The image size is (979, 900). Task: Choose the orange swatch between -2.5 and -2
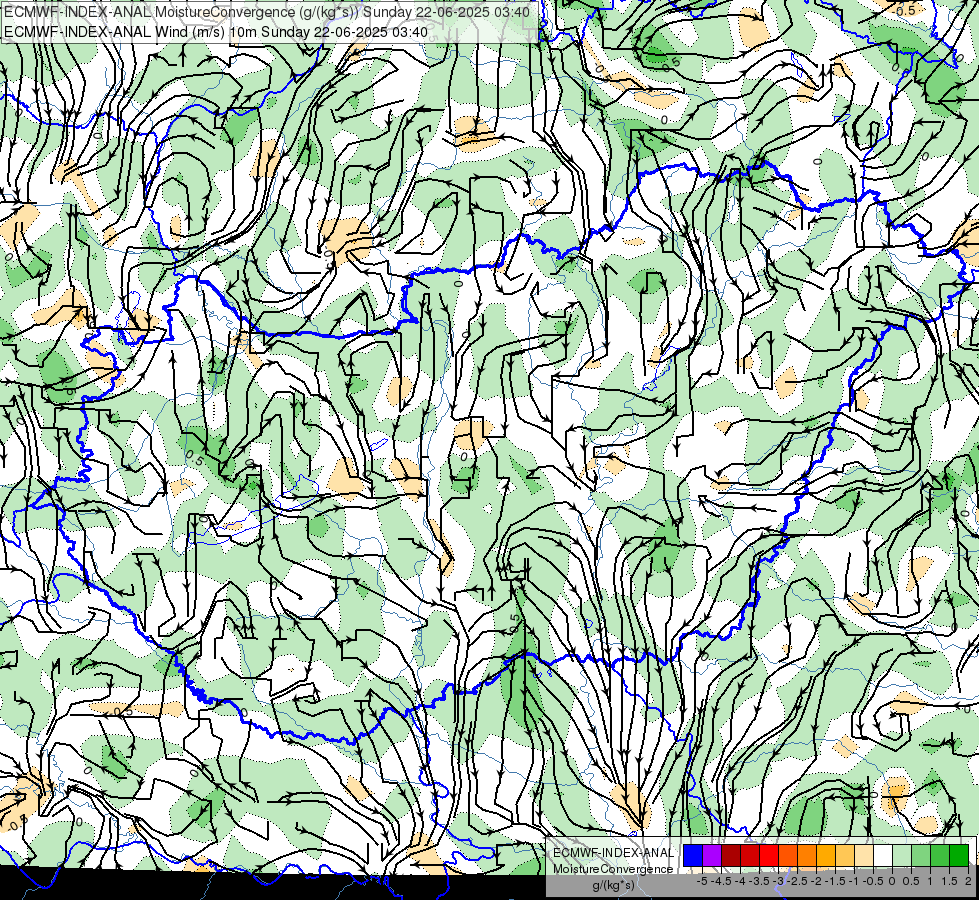tap(807, 856)
